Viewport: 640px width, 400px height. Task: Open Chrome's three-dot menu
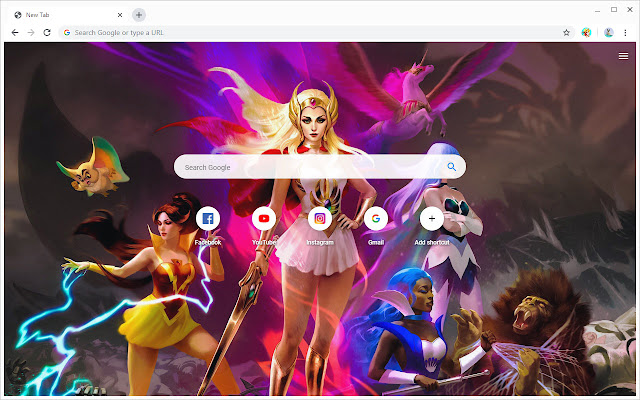point(625,33)
